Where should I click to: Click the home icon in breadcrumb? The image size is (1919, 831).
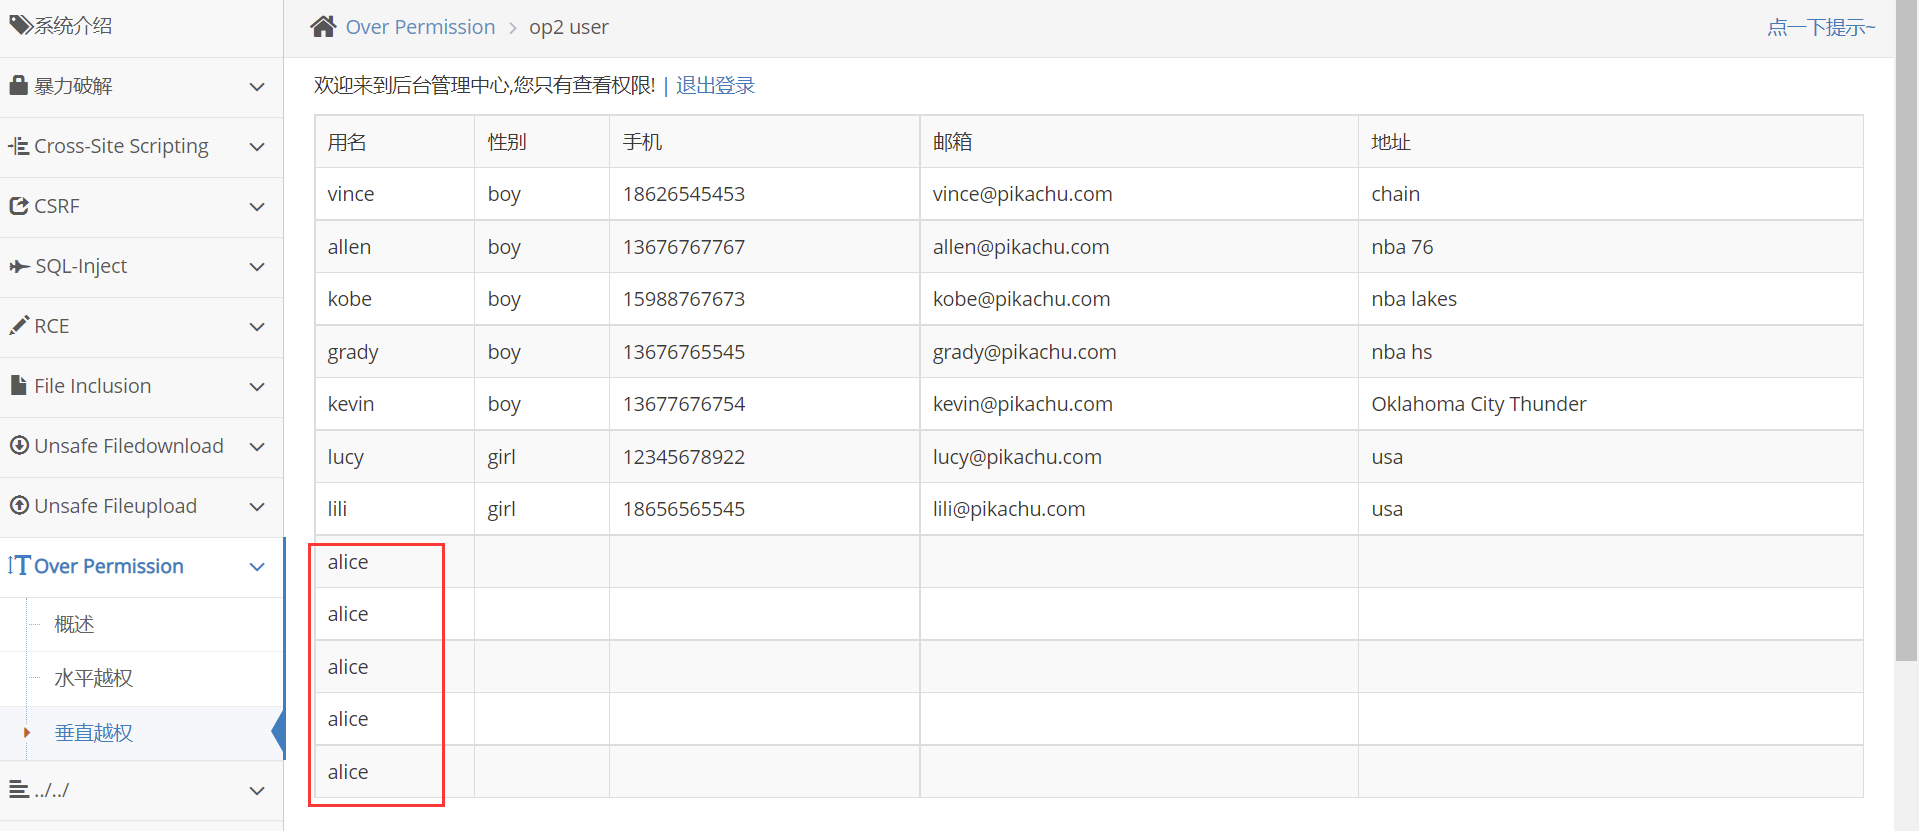click(x=323, y=27)
